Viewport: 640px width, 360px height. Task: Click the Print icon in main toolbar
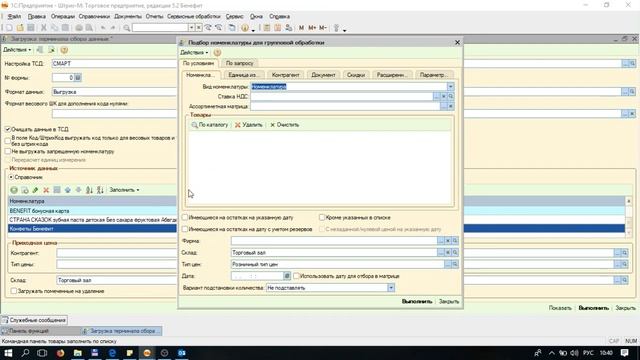pos(79,28)
